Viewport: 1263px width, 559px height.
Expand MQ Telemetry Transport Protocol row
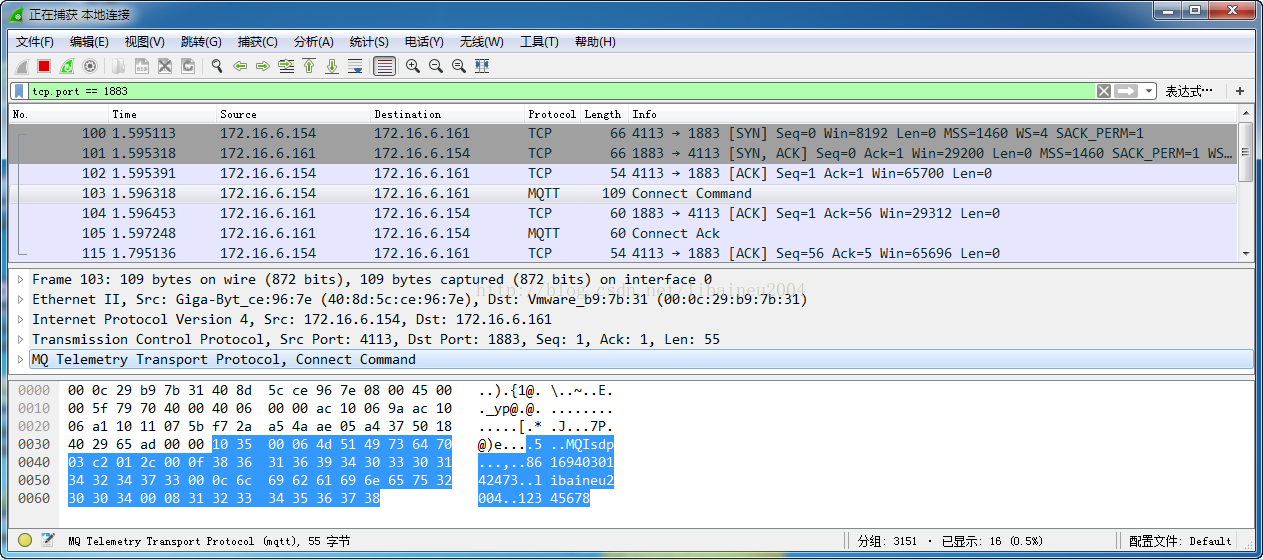click(x=21, y=359)
